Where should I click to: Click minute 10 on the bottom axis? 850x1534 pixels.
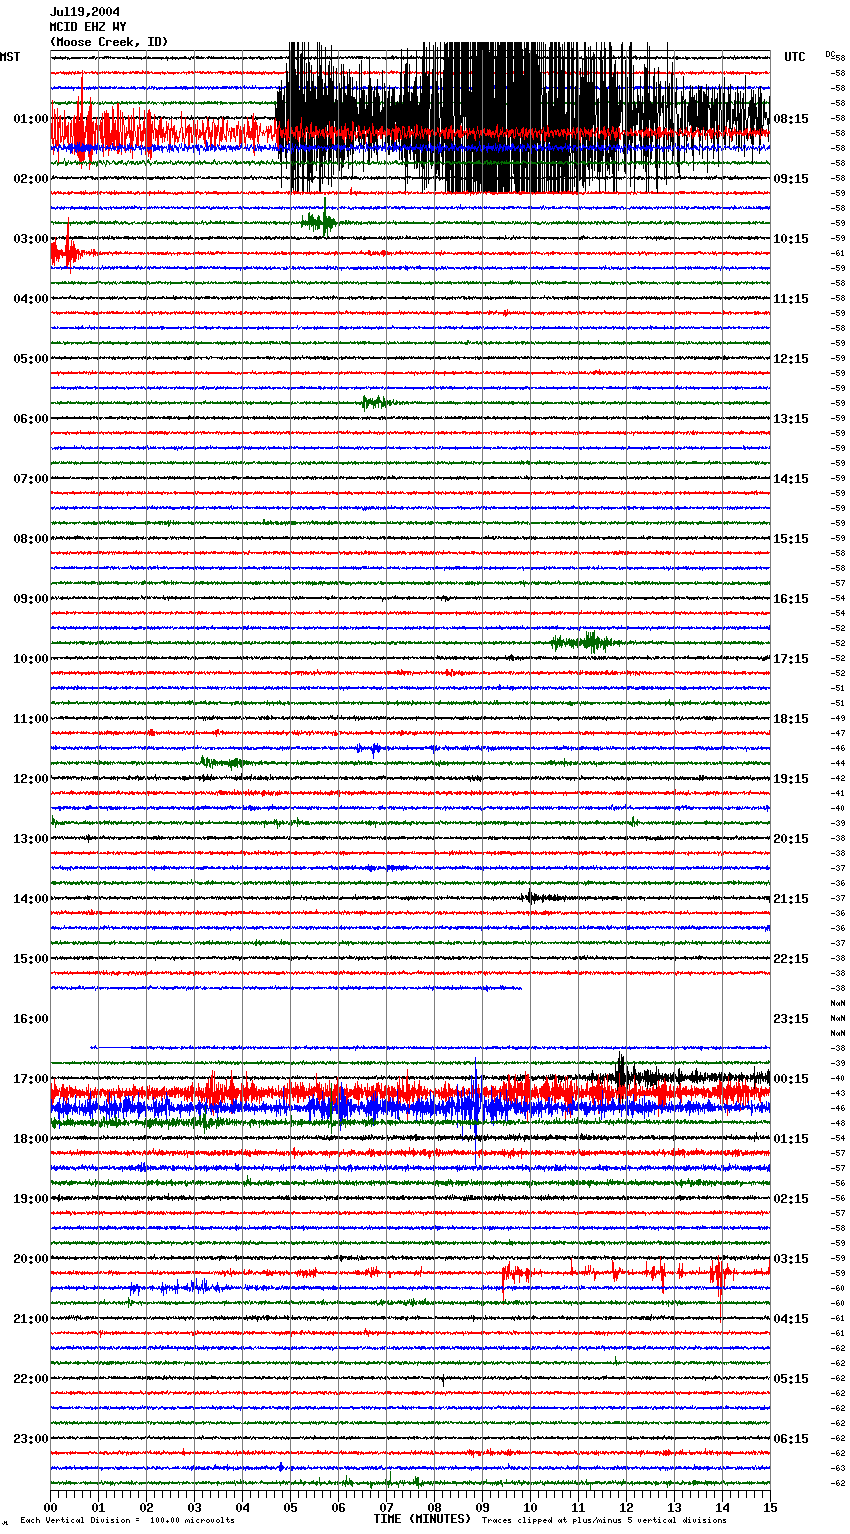[530, 1507]
